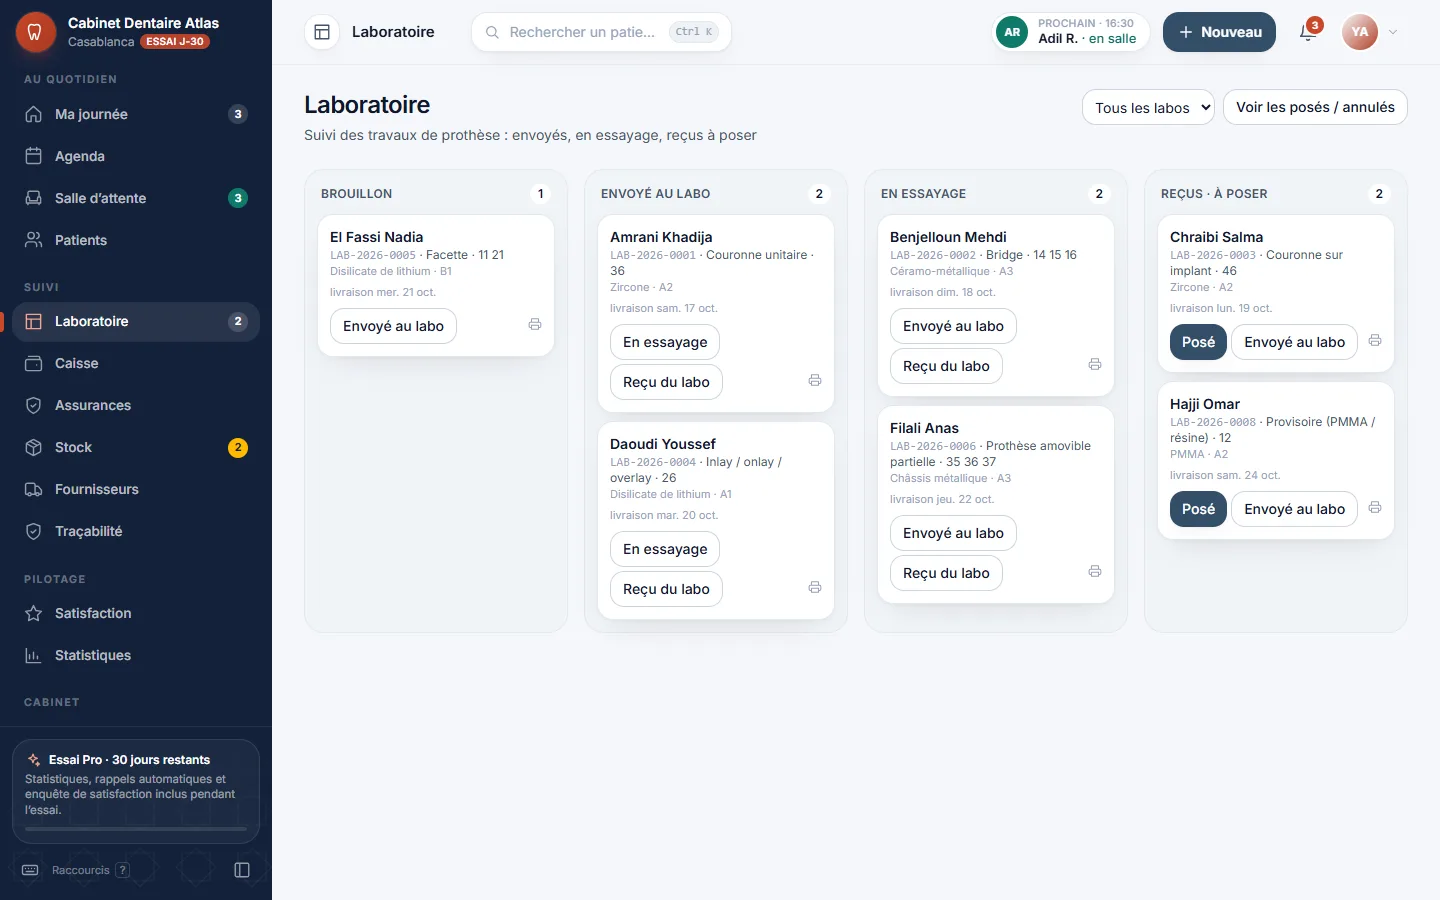The width and height of the screenshot is (1440, 900).
Task: Click the print icon on Daoudi Youssef card
Action: point(815,588)
